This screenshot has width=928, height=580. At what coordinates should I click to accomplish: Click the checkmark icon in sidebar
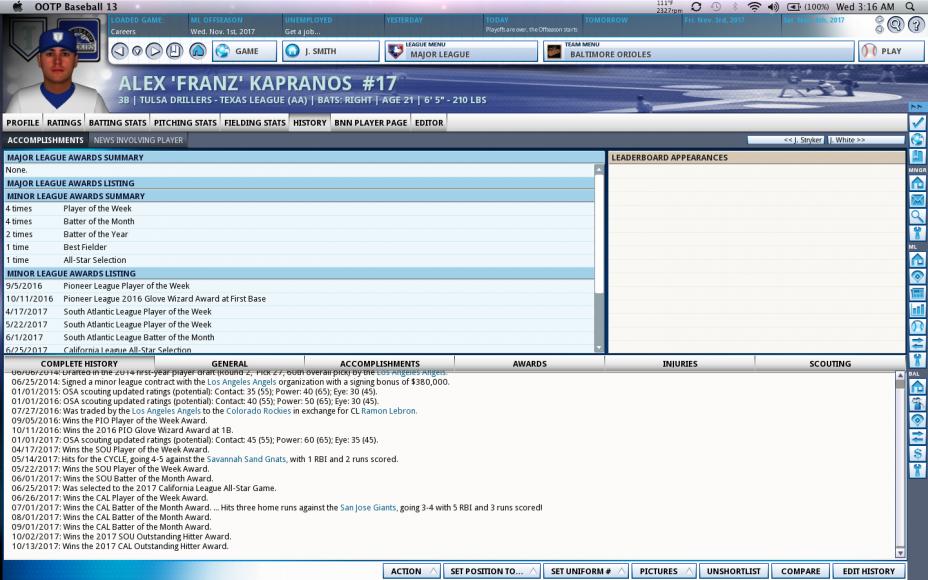pos(917,123)
